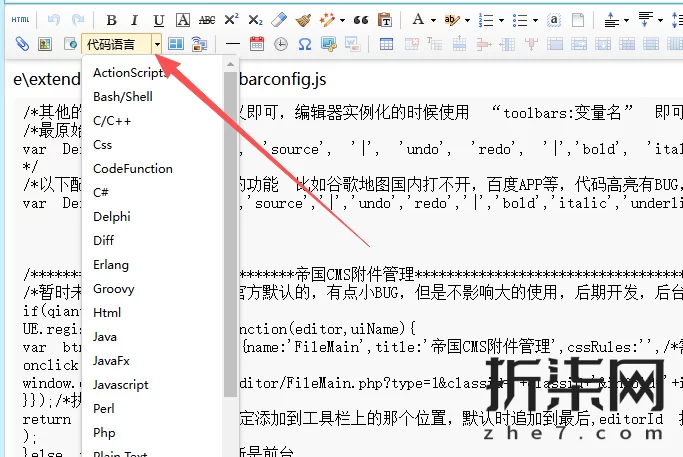Insert an ordered numbered list
Image resolution: width=683 pixels, height=457 pixels.
486,20
